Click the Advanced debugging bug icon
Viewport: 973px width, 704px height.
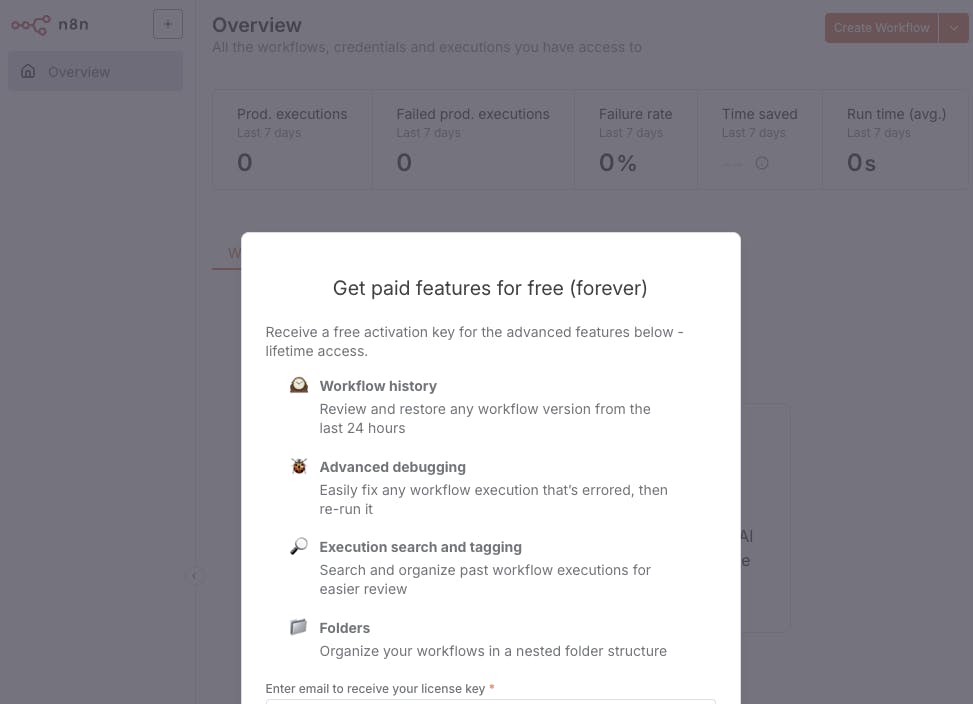(298, 466)
